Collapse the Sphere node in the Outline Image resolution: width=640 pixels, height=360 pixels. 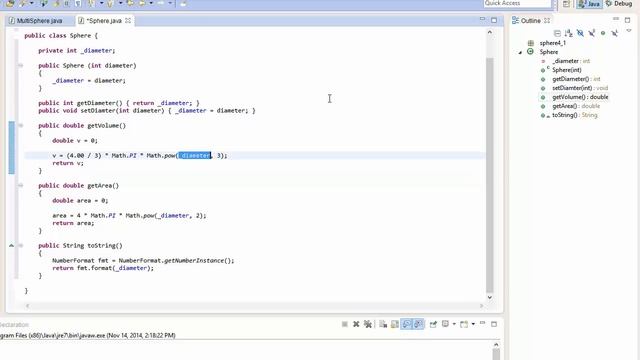click(520, 52)
